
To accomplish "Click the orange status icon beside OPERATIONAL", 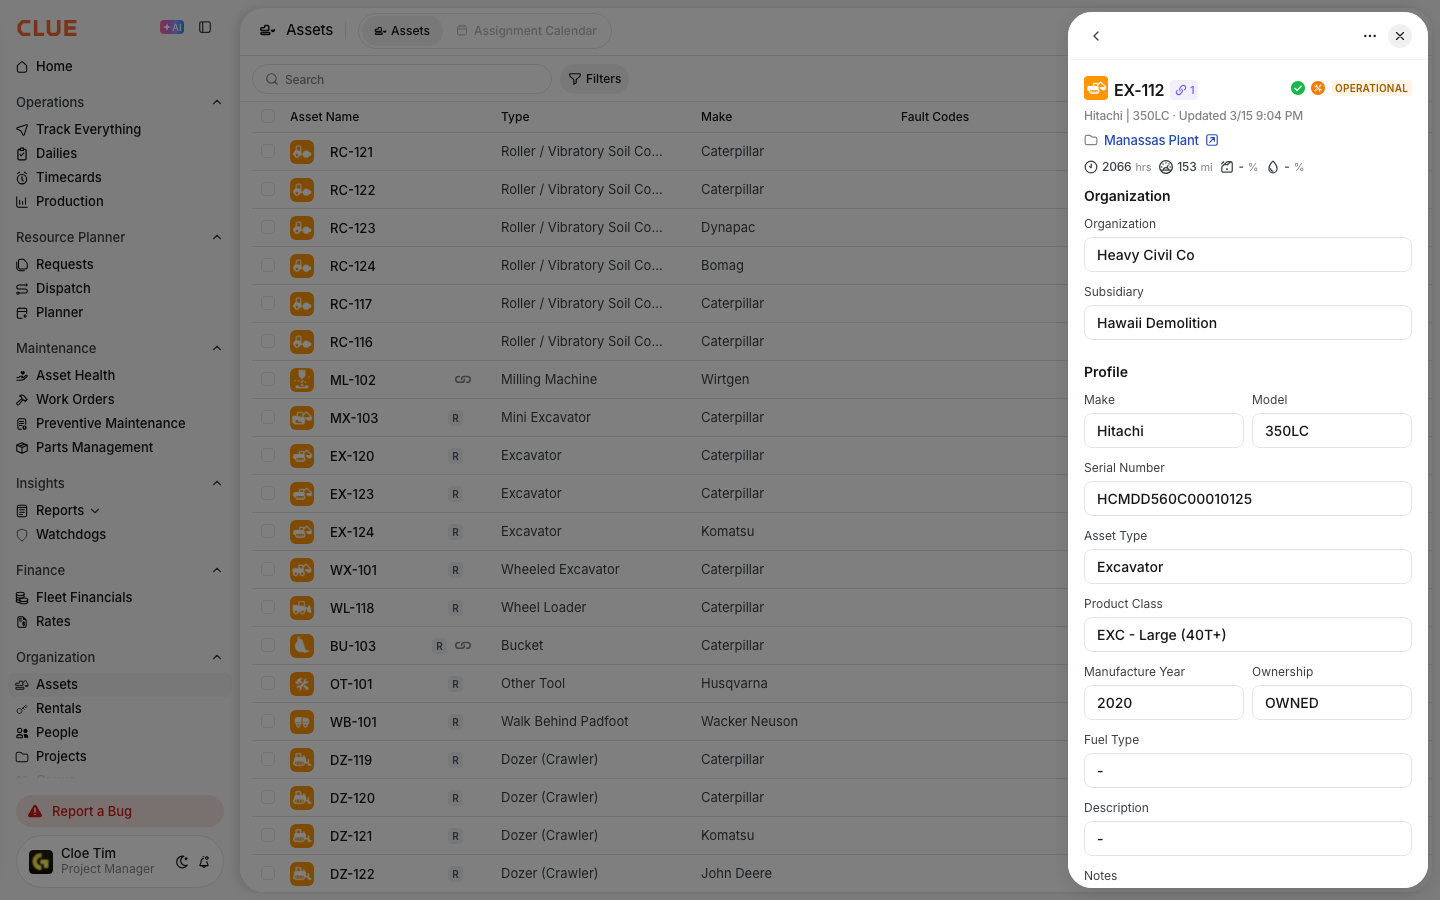I will 1318,88.
